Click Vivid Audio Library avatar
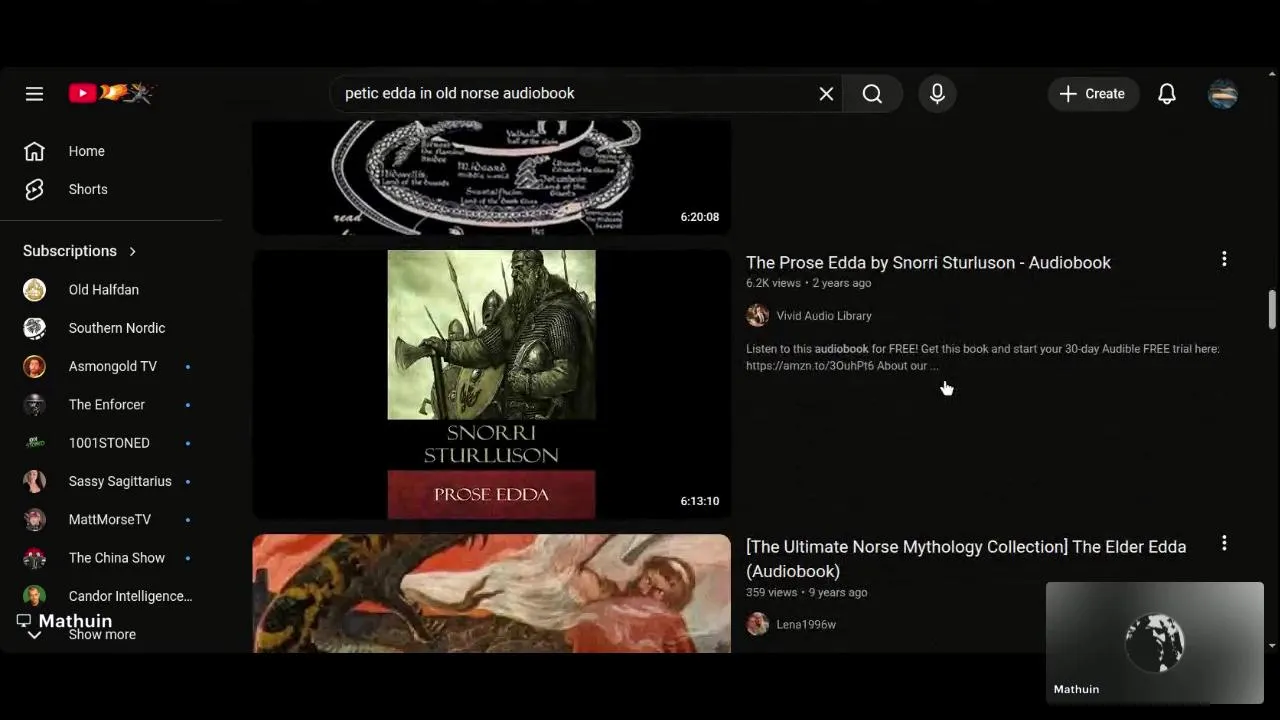1280x720 pixels. click(x=757, y=316)
